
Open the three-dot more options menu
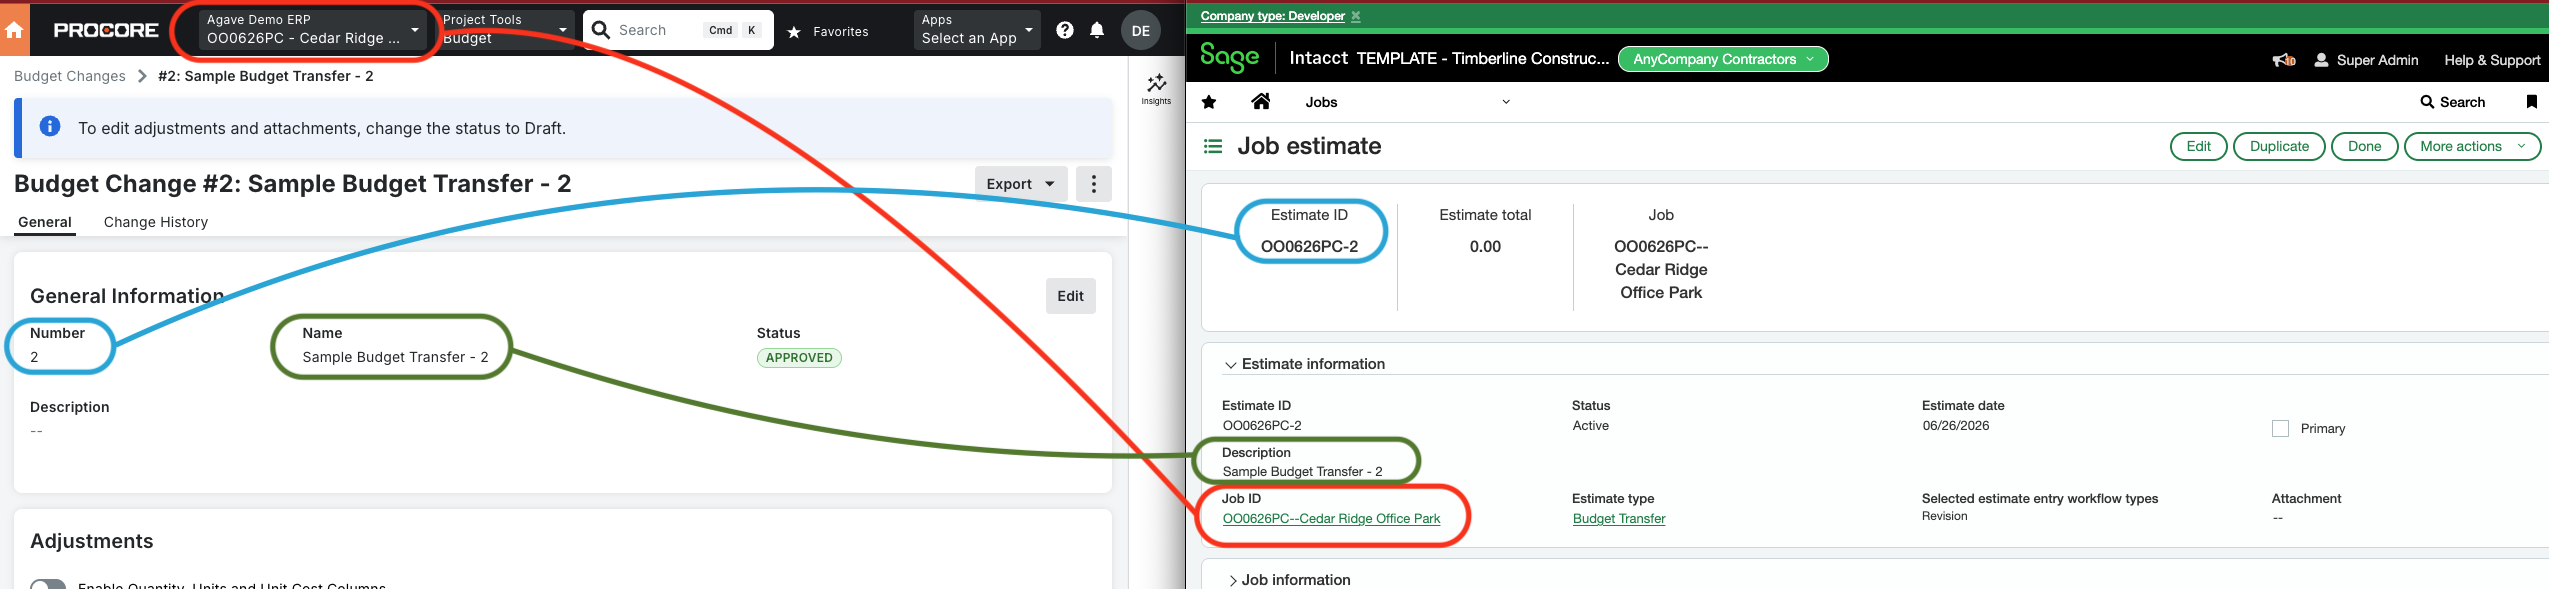coord(1094,184)
